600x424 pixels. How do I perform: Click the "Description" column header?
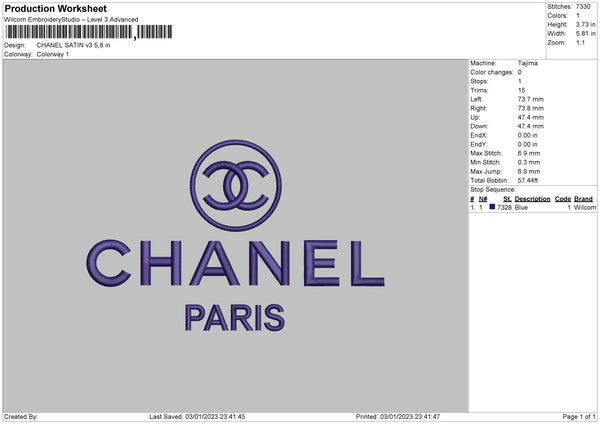click(x=532, y=199)
